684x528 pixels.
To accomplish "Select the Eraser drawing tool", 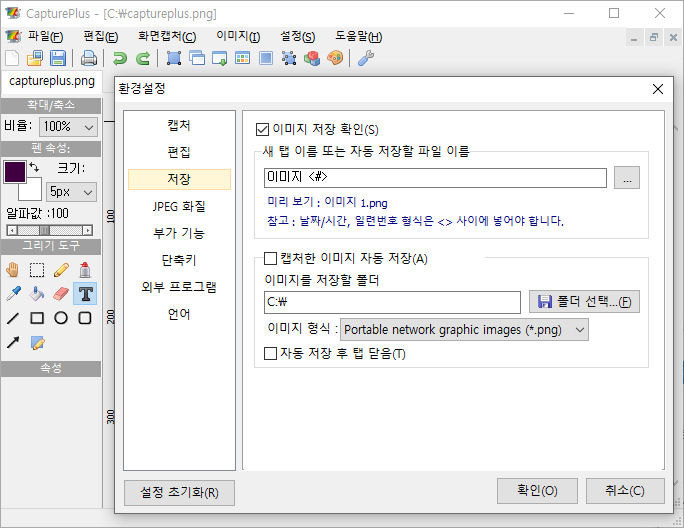I will 61,294.
